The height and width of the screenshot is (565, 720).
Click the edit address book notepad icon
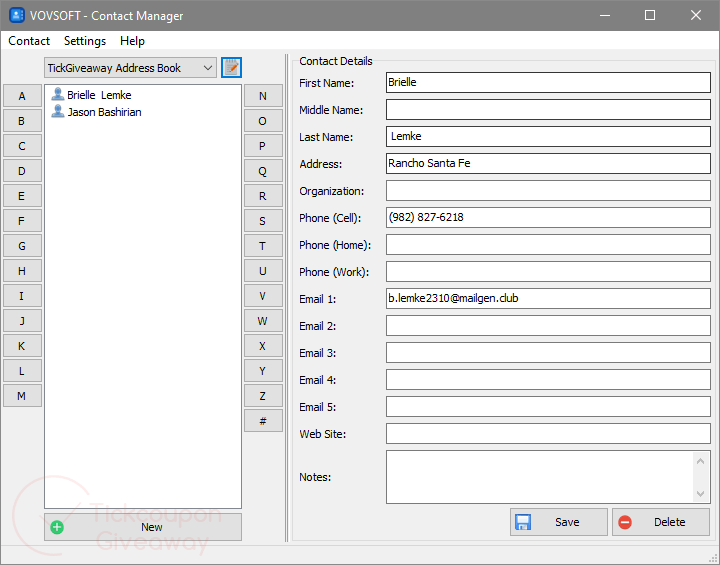[x=231, y=68]
